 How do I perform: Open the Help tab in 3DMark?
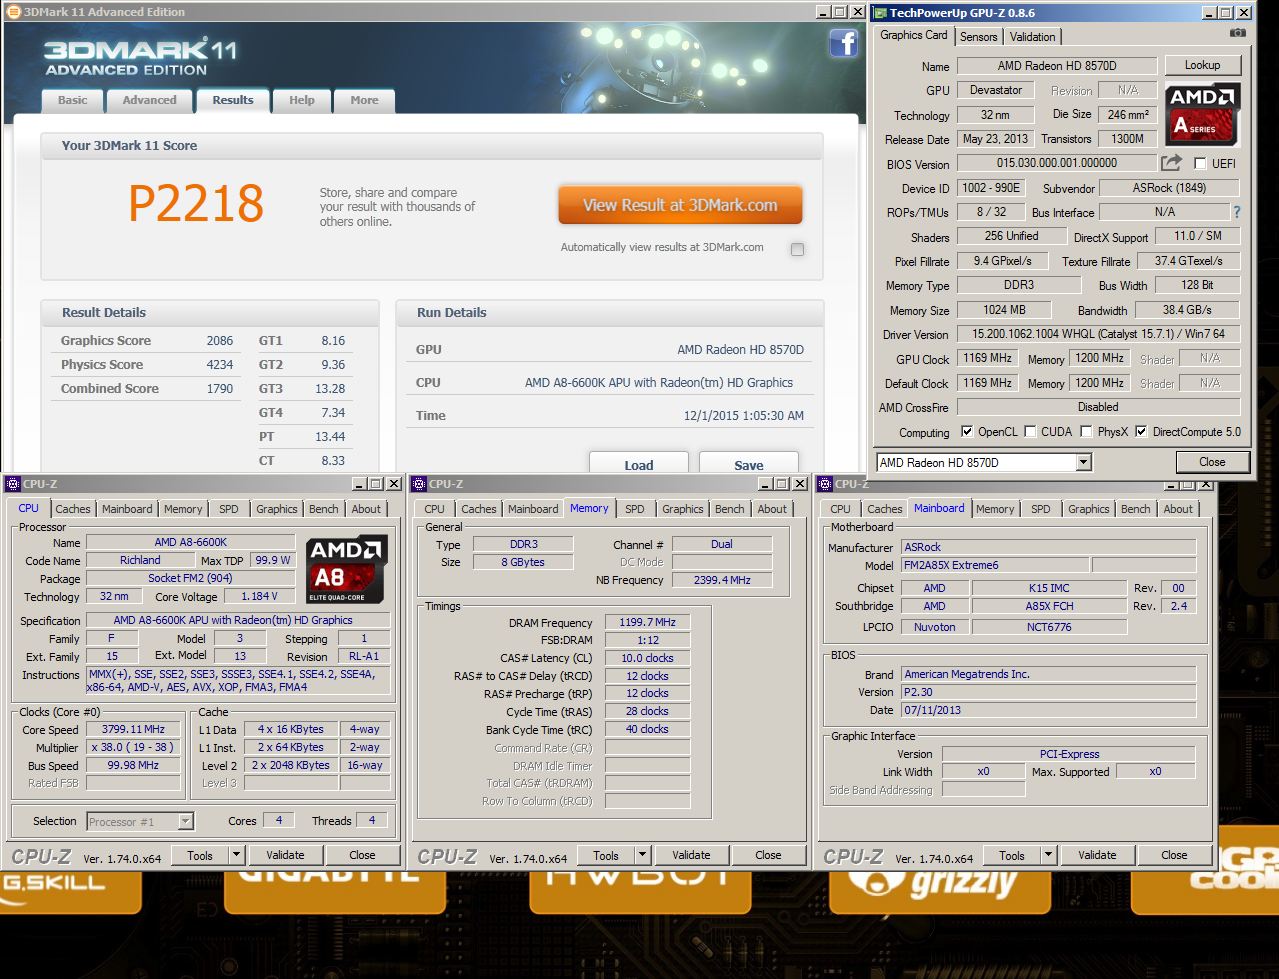(302, 100)
